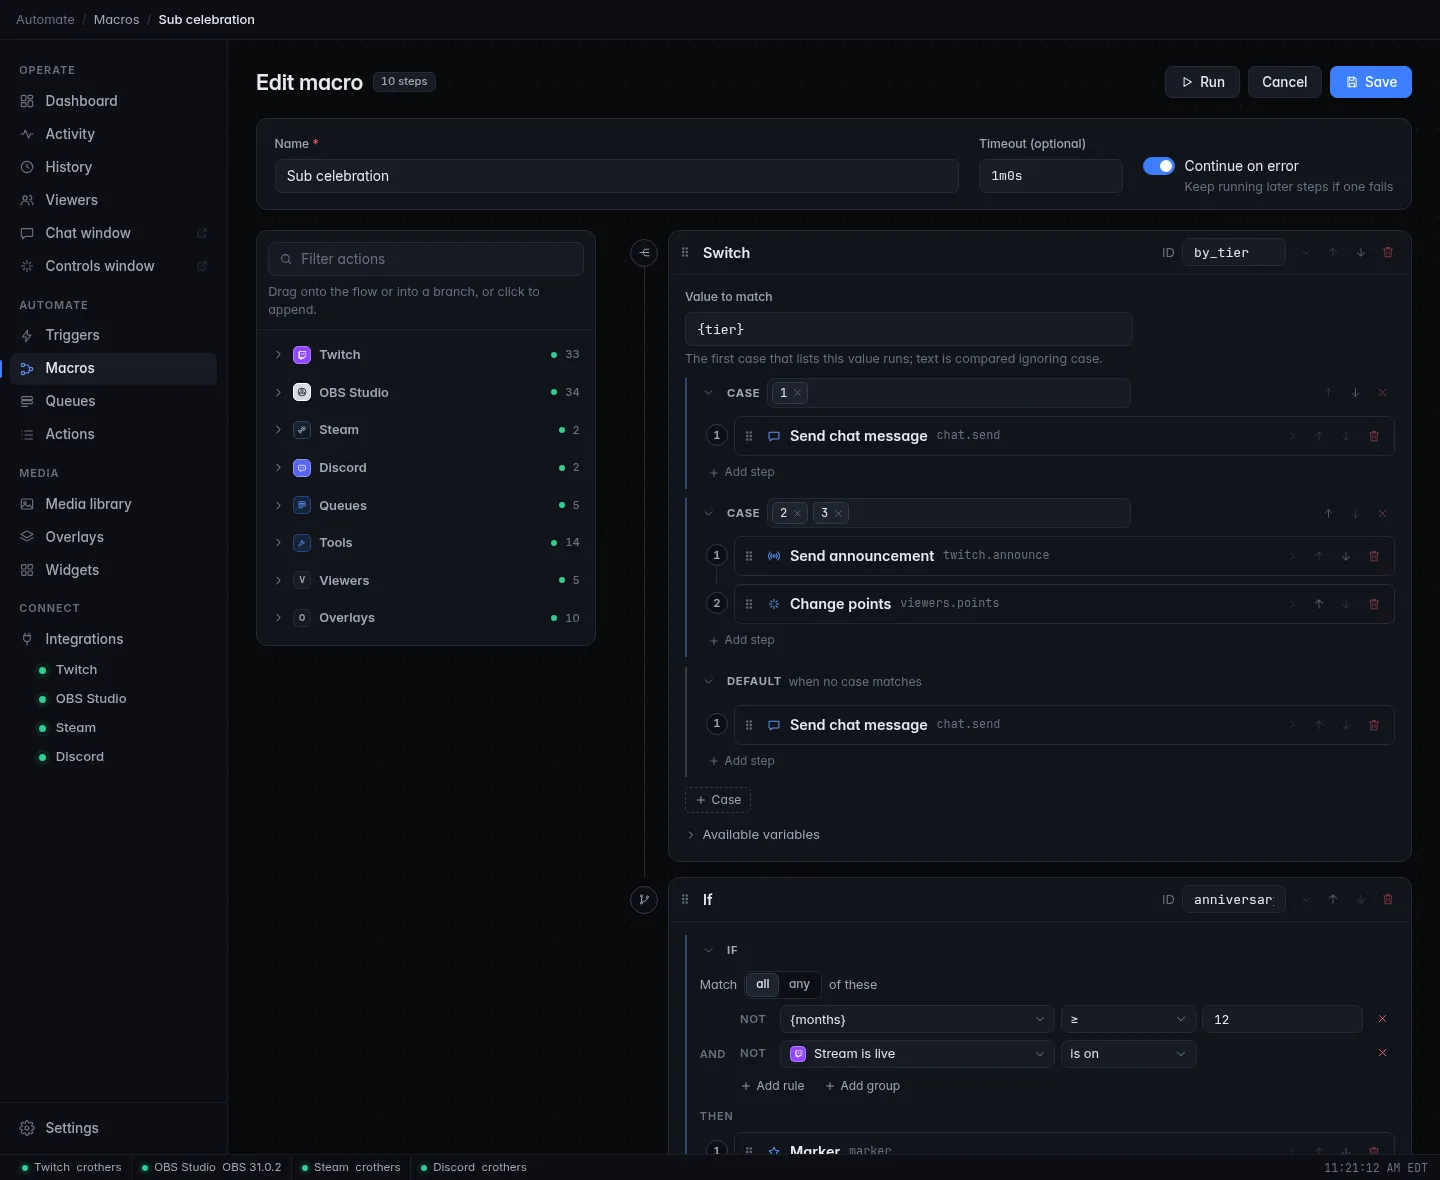Image resolution: width=1440 pixels, height=1180 pixels.
Task: Save the macro
Action: point(1371,82)
